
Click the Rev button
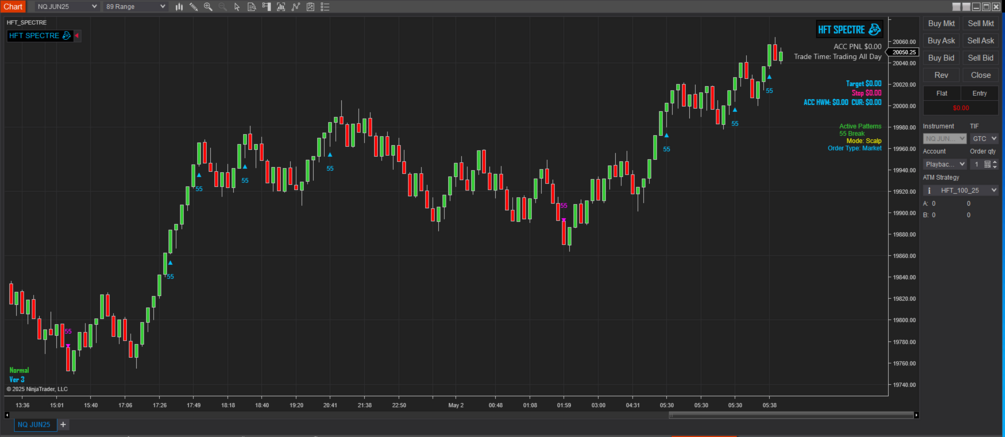click(941, 75)
